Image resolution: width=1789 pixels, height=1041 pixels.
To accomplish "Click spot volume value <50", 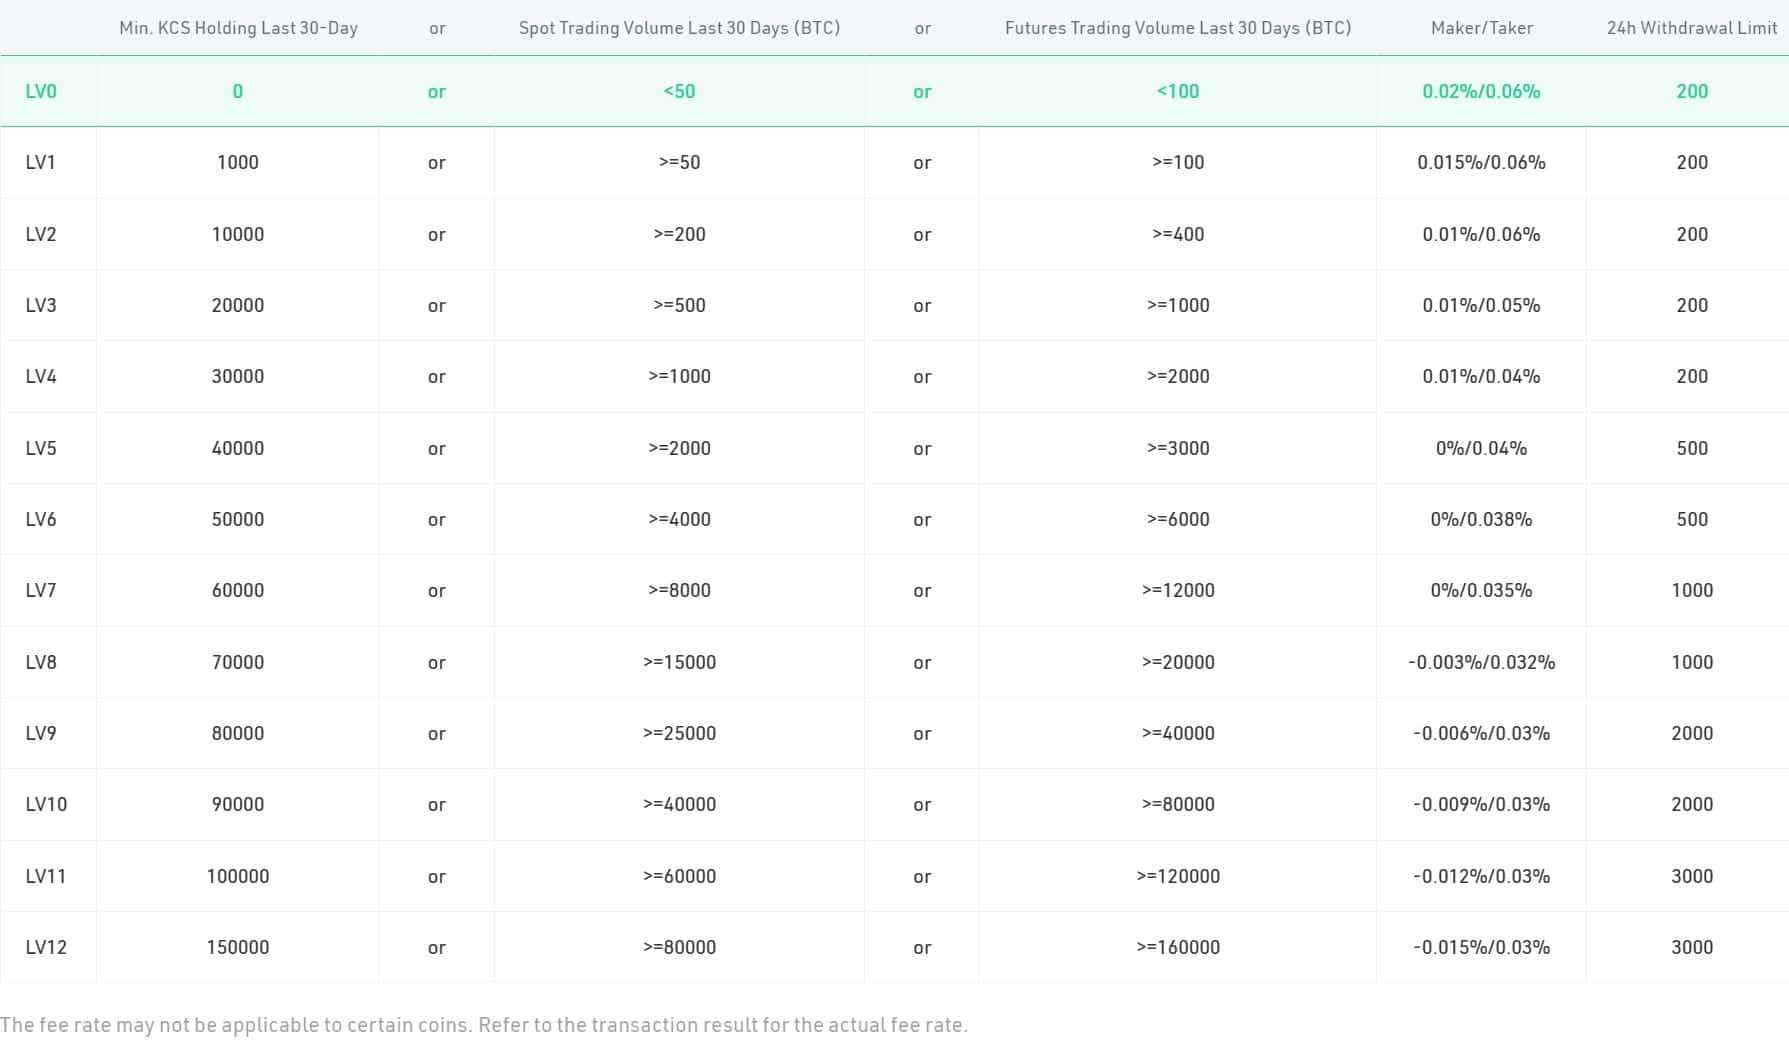I will [679, 91].
